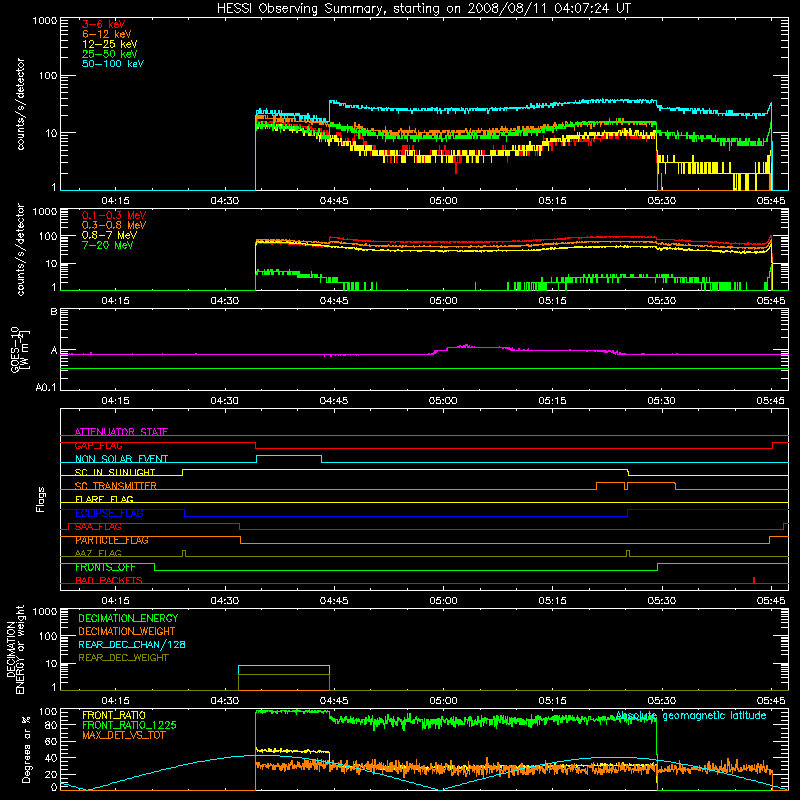This screenshot has height=800, width=800.
Task: Select the GAP_FLAG label
Action: [98, 445]
